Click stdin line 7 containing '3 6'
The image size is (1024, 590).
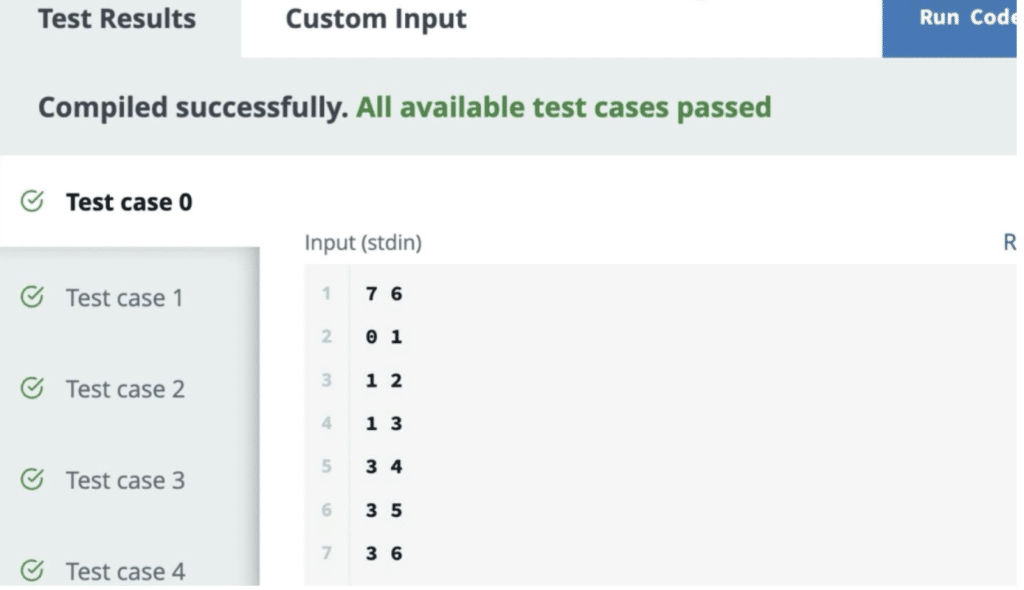click(x=384, y=553)
